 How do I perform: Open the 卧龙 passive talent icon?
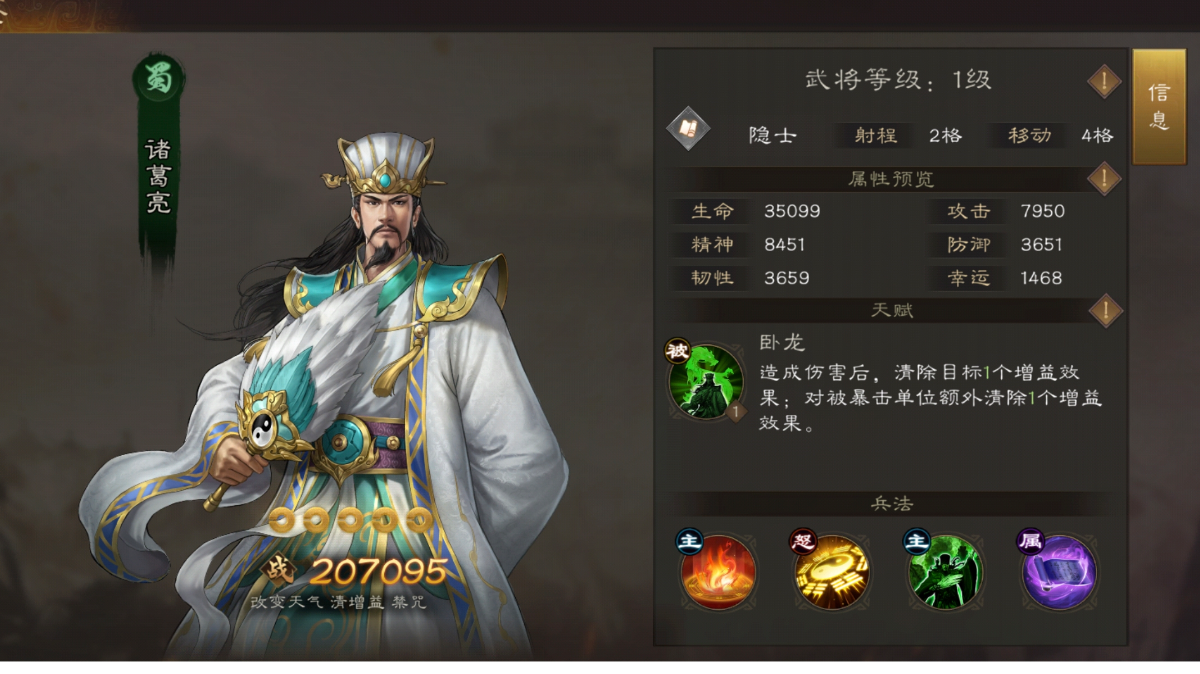705,382
